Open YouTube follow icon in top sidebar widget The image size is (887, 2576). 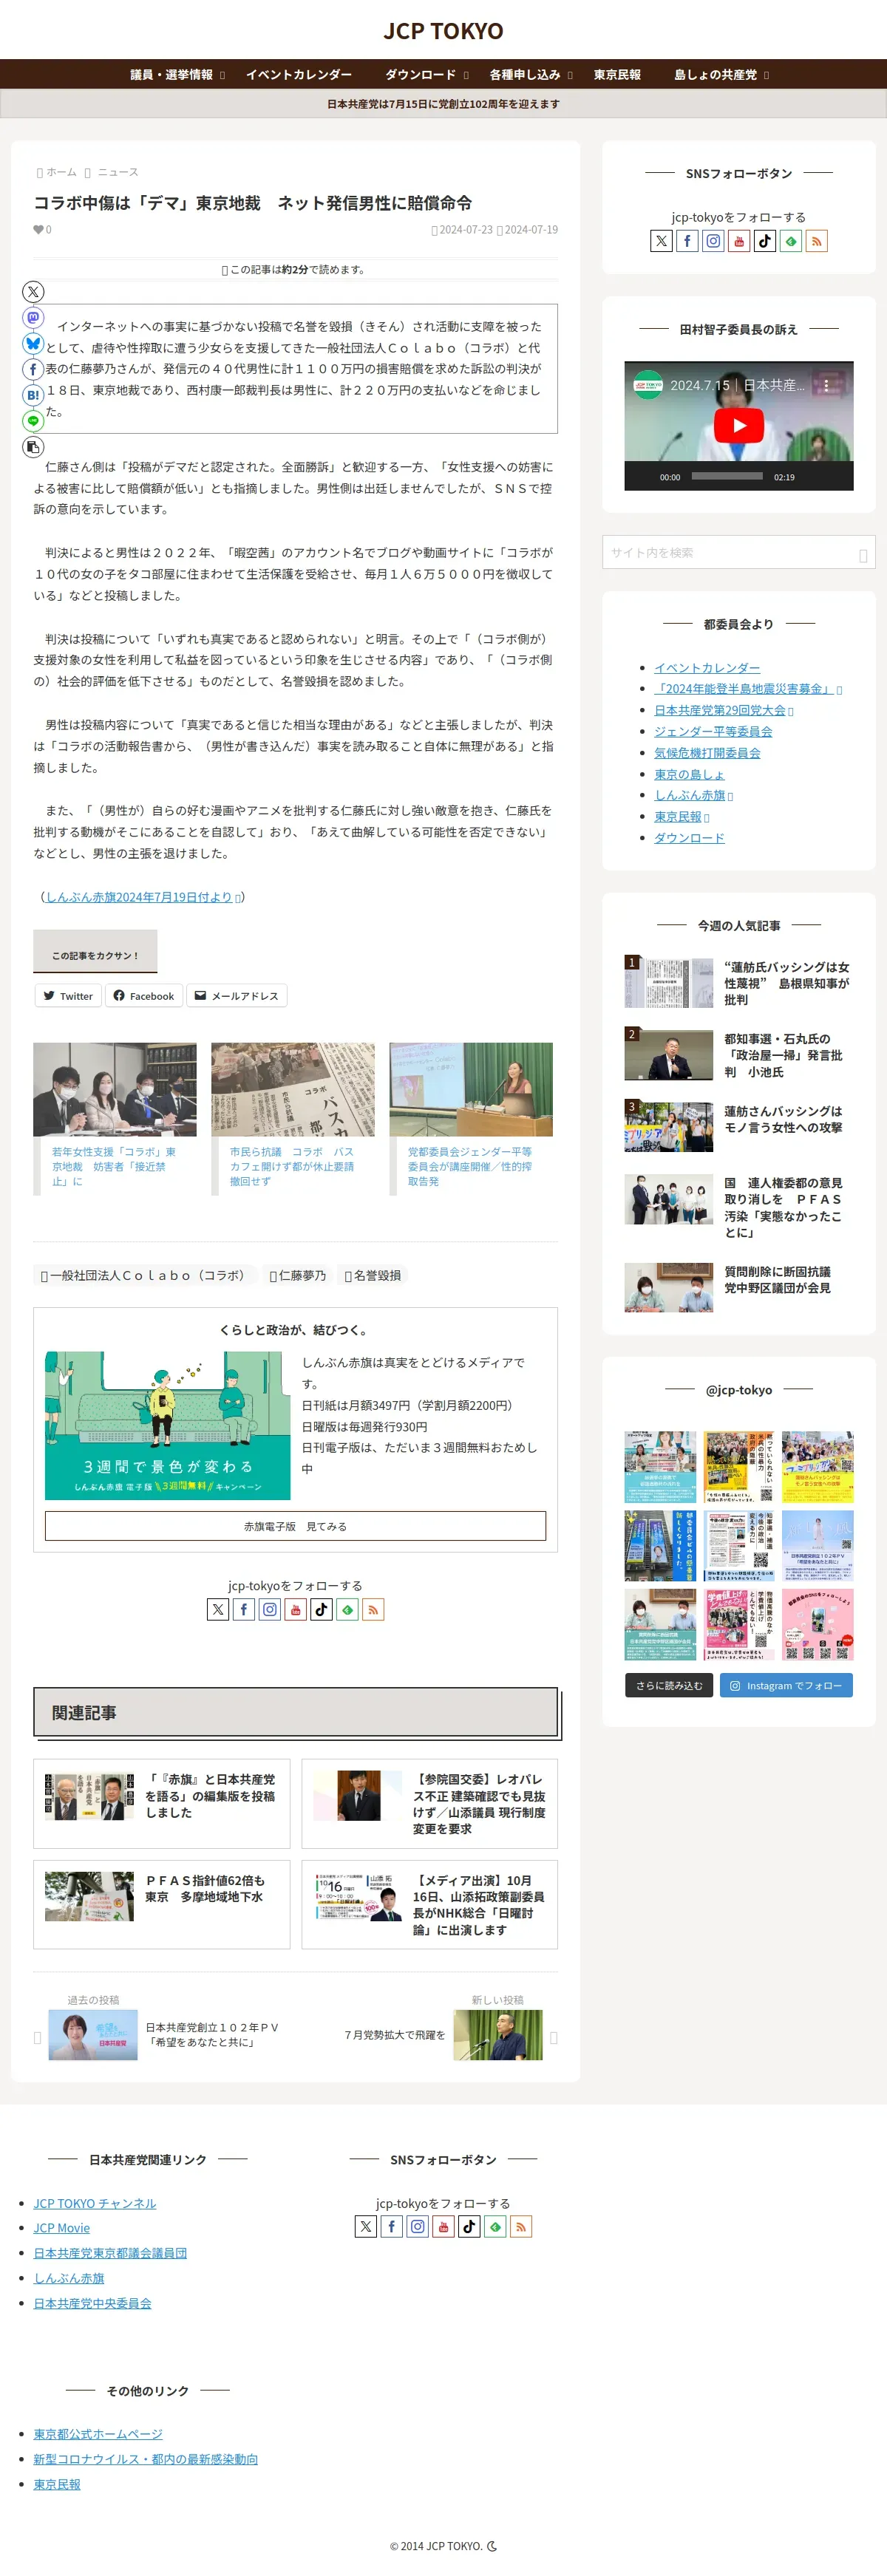point(739,241)
